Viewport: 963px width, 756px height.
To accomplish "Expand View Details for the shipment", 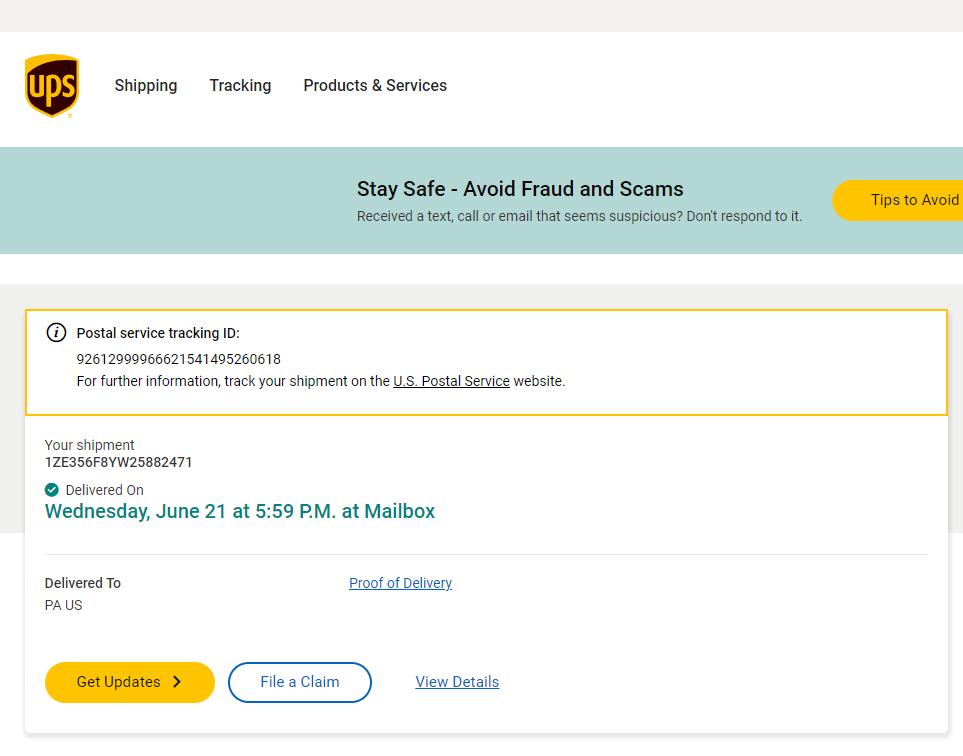I will coord(457,682).
